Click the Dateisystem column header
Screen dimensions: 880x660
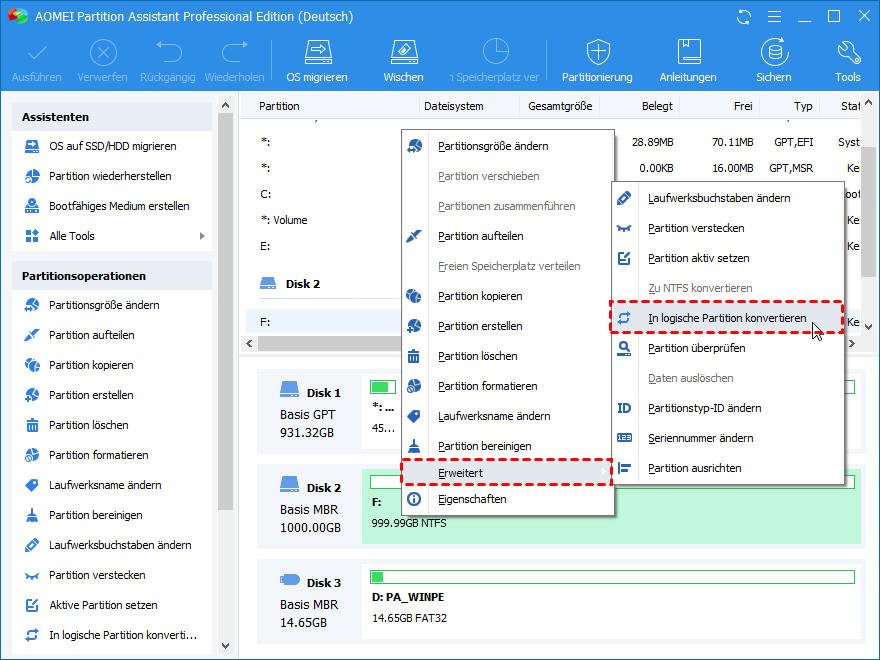tap(453, 106)
